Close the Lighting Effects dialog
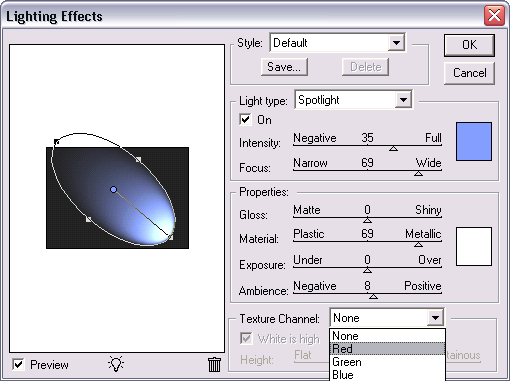Screen dimensions: 510x381 [494, 15]
